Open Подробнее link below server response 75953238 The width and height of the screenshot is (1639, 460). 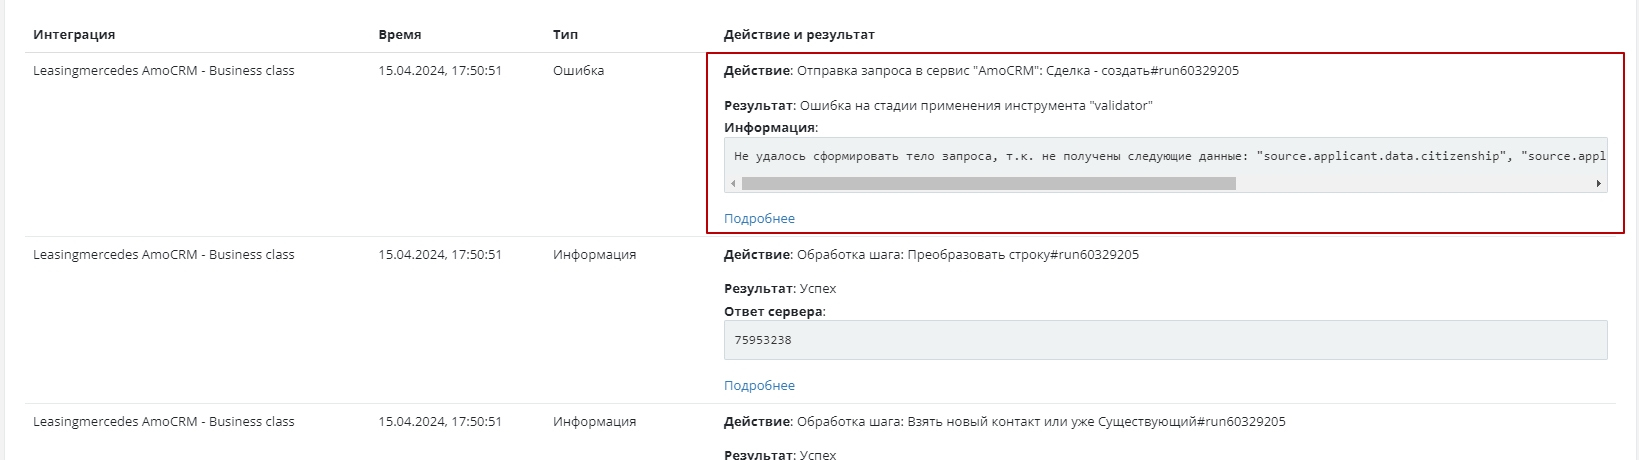[x=759, y=385]
